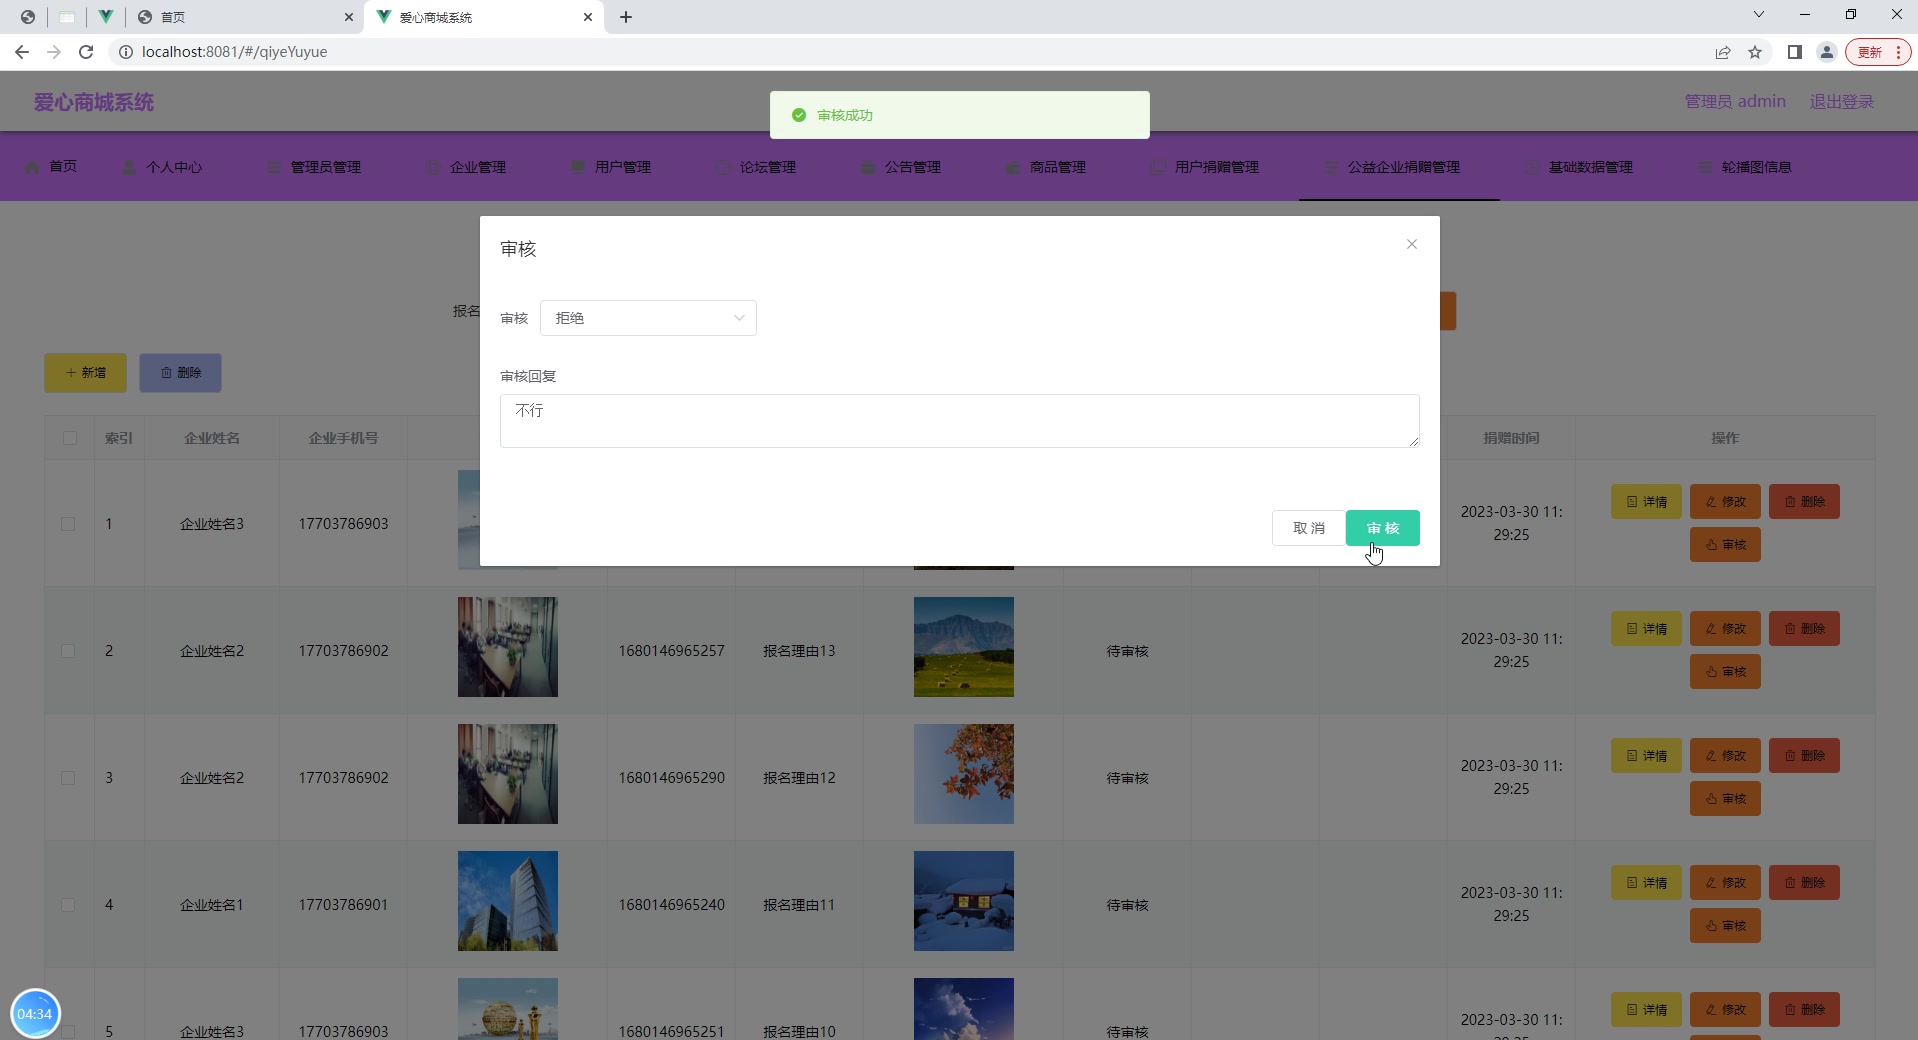1918x1040 pixels.
Task: Open the 用户管理 menu item
Action: pos(611,167)
